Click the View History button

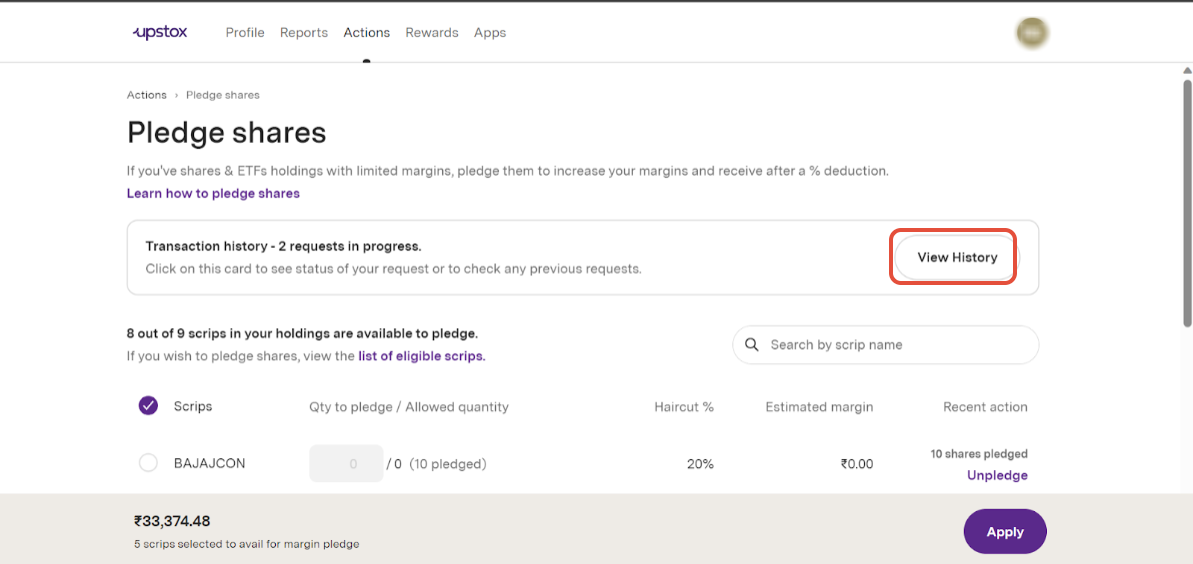pyautogui.click(x=956, y=257)
